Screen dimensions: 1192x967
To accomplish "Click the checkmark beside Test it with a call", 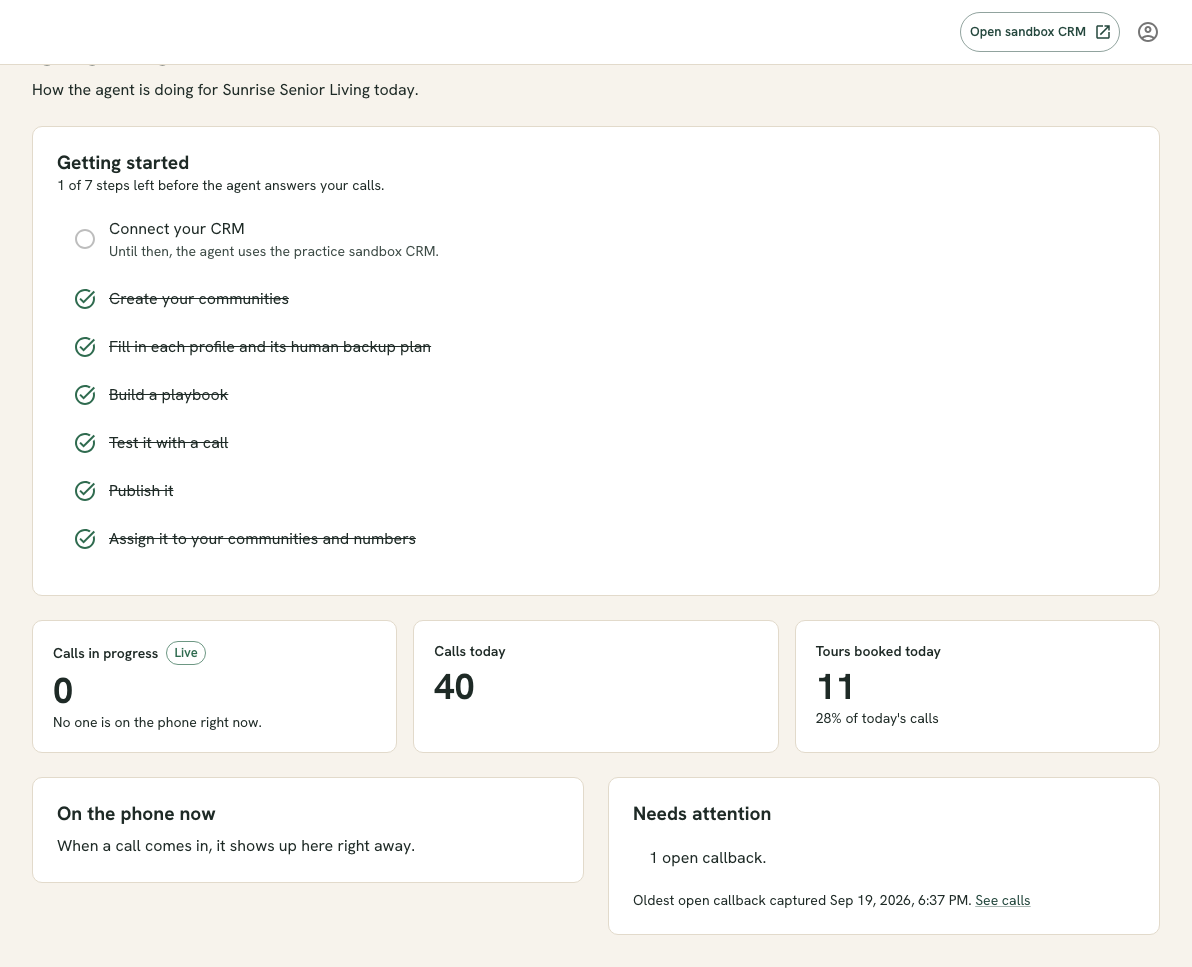I will [85, 442].
